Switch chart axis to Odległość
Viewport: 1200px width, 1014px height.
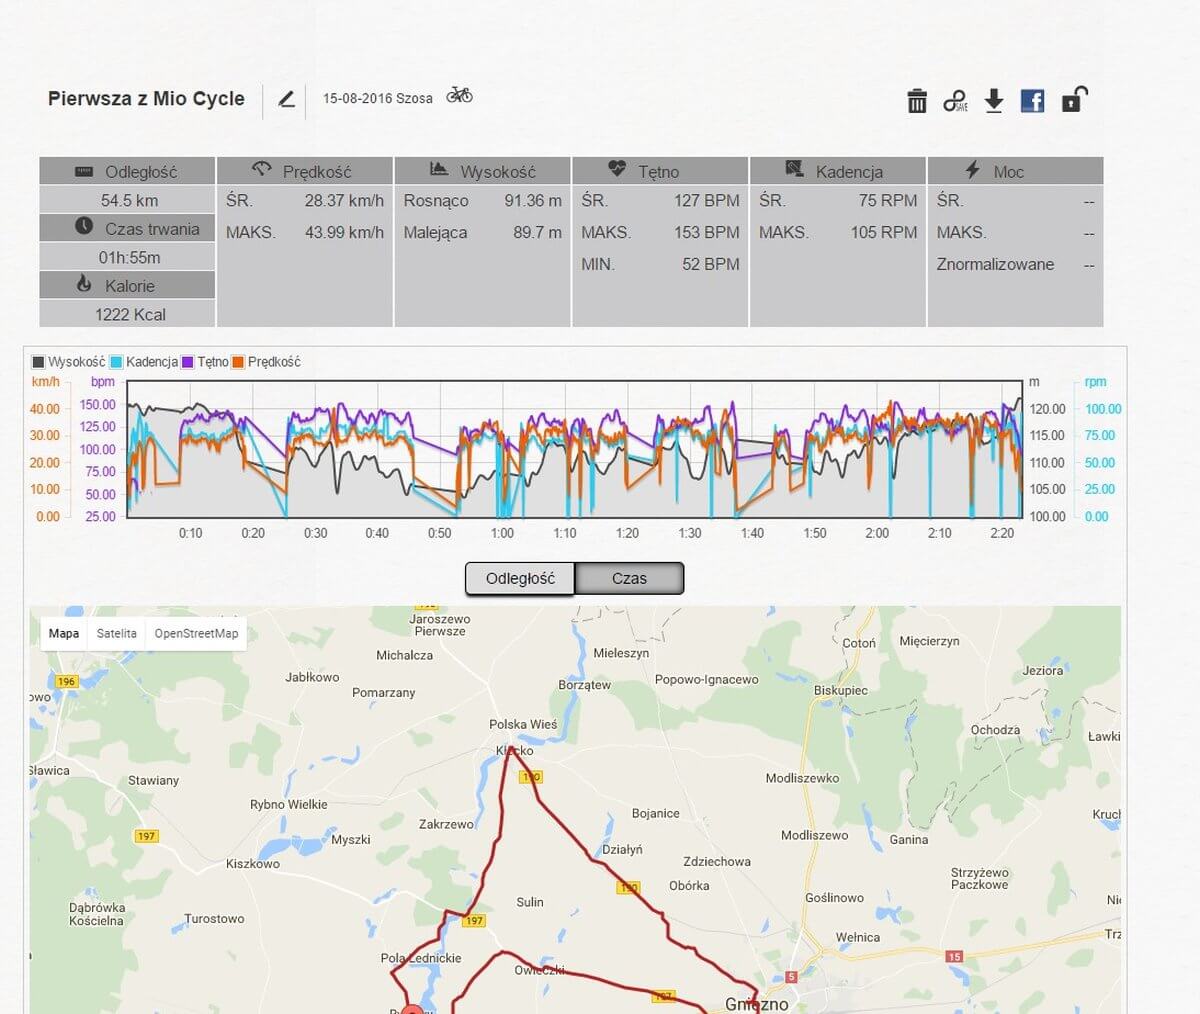click(x=520, y=578)
